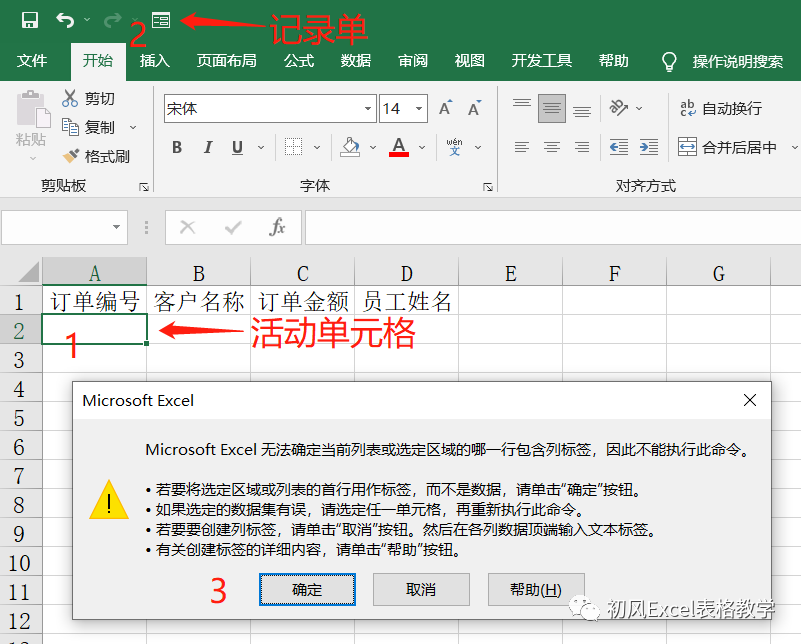Click 确定 button in Excel dialog

307,589
